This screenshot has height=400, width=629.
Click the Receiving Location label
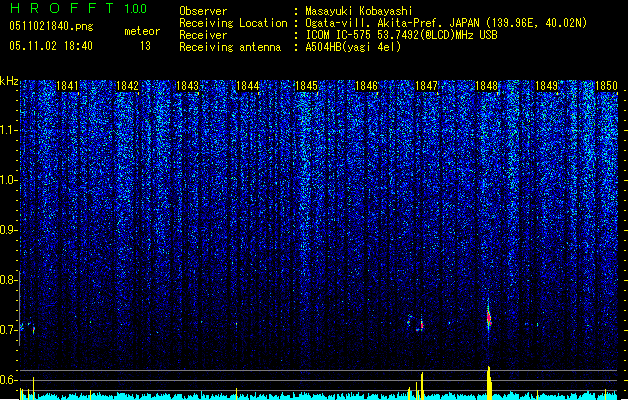pyautogui.click(x=233, y=23)
